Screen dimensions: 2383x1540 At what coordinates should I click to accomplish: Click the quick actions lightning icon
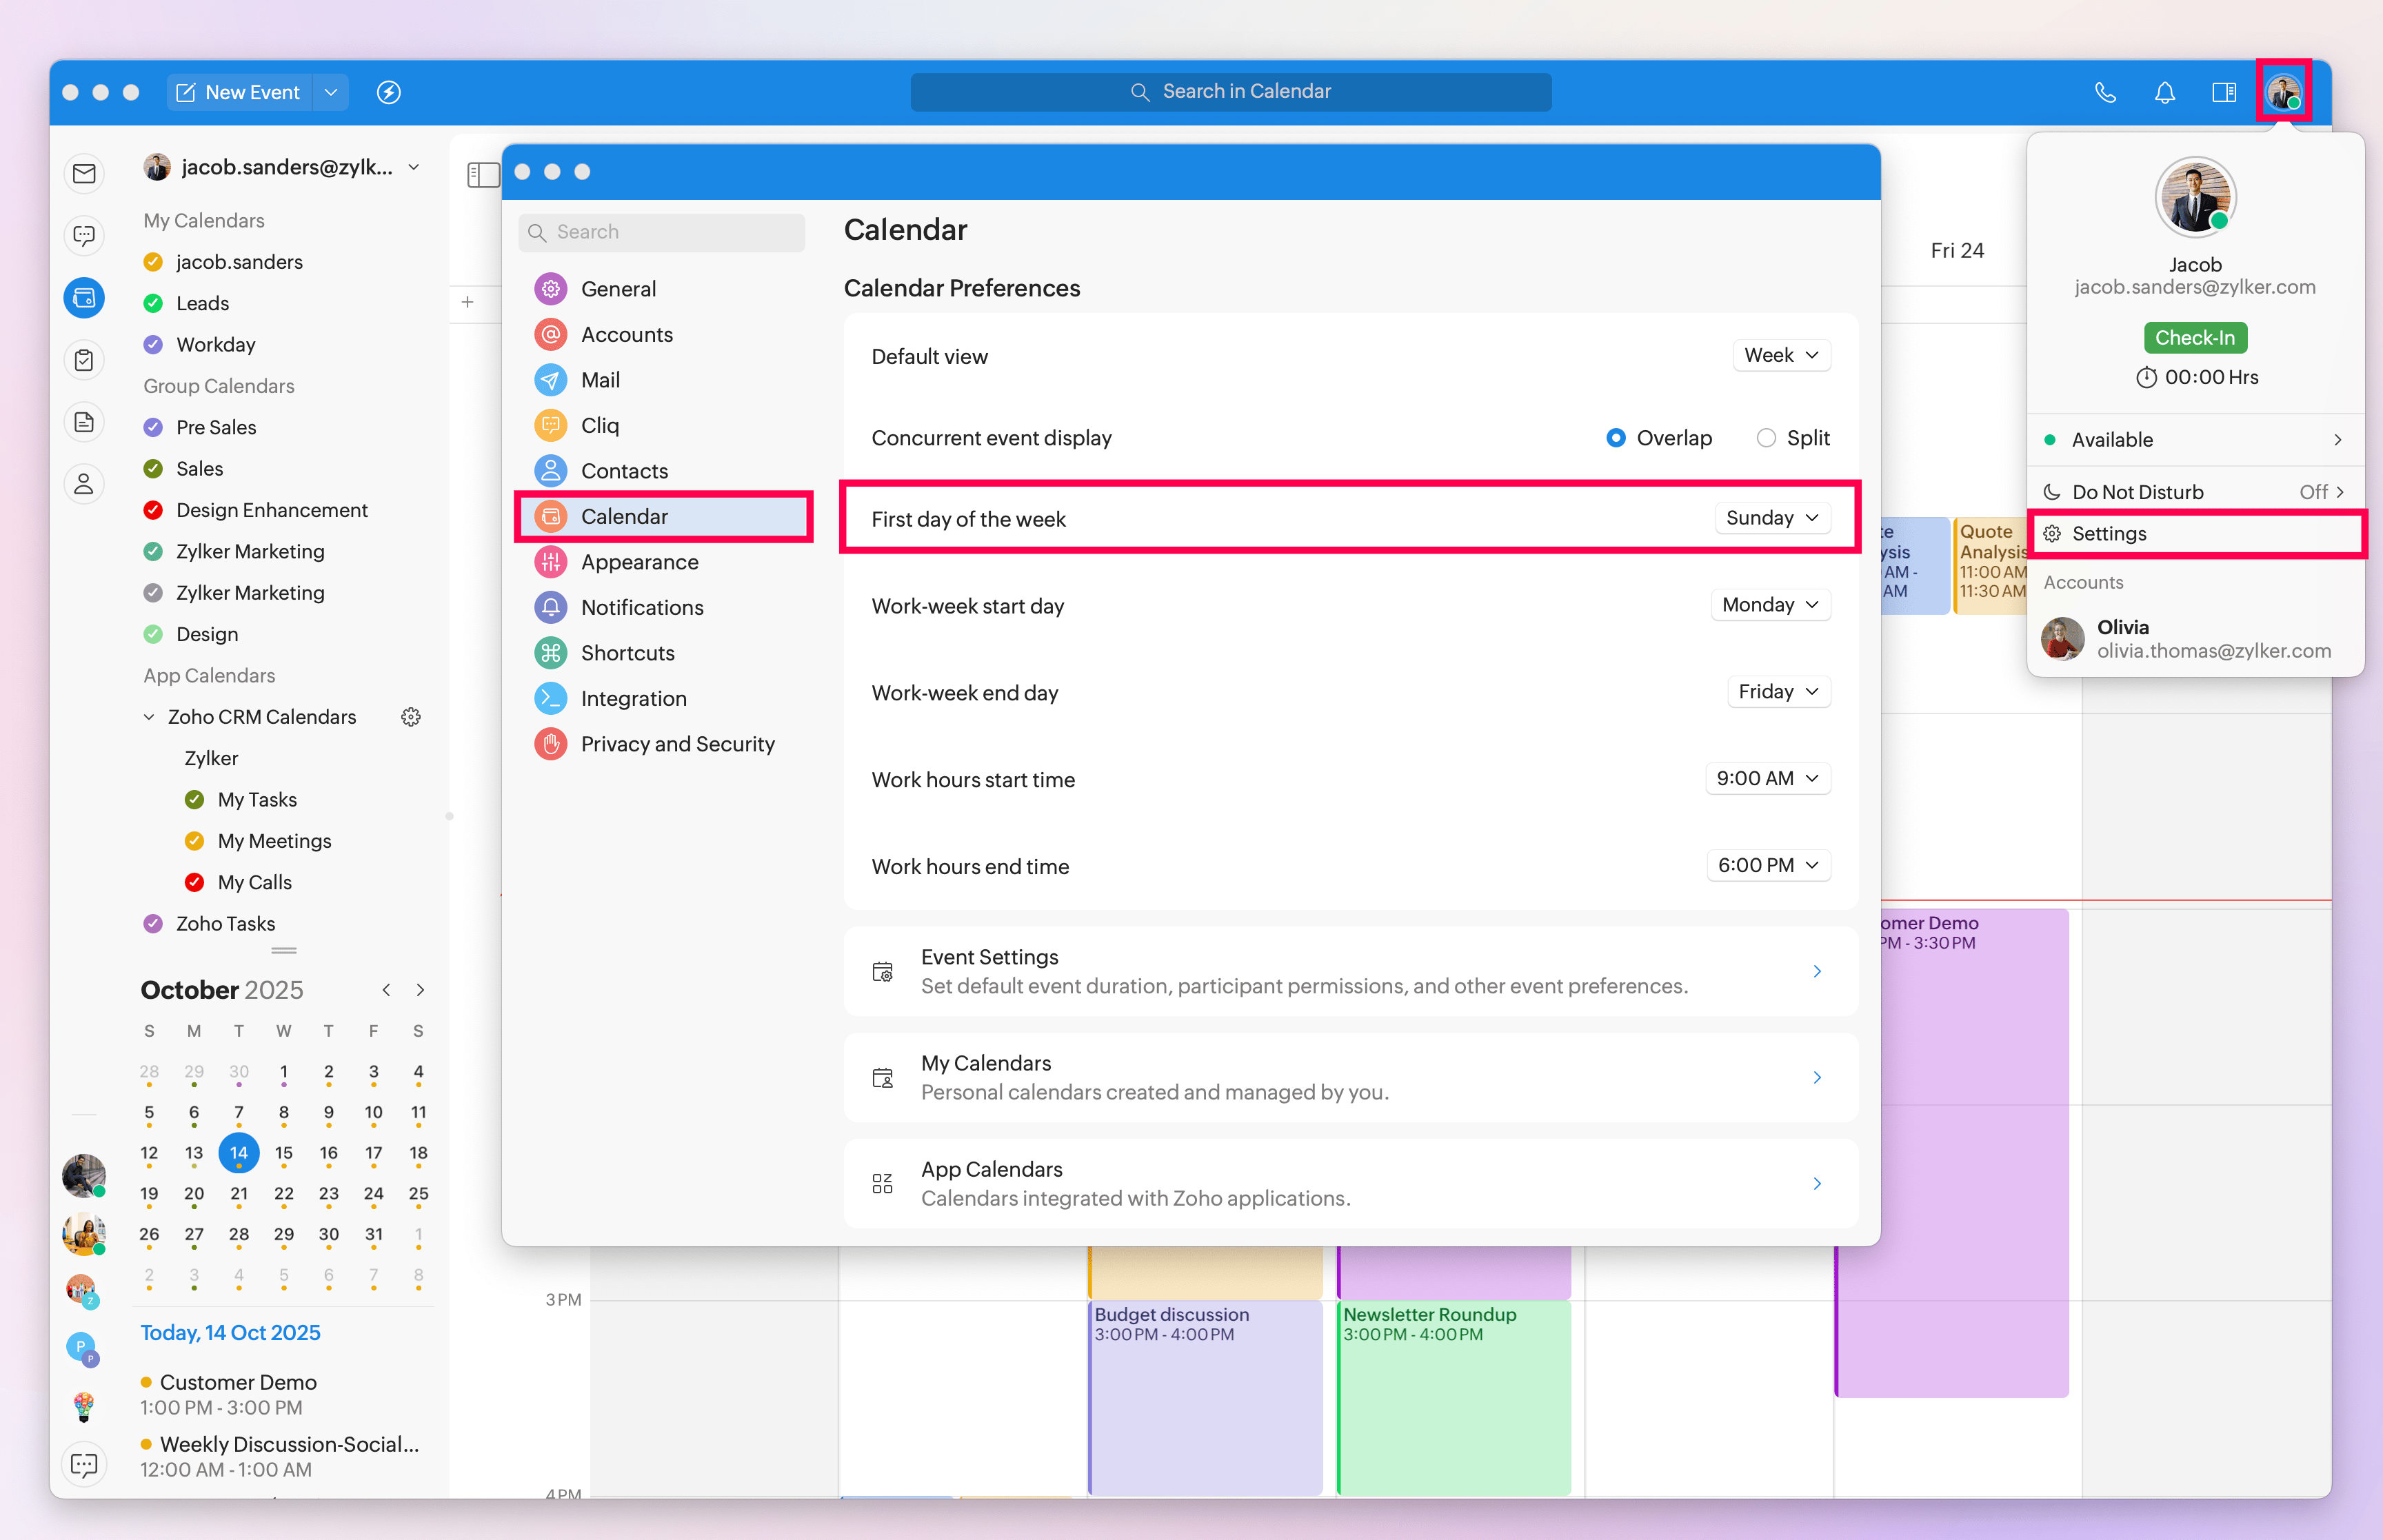(x=389, y=92)
